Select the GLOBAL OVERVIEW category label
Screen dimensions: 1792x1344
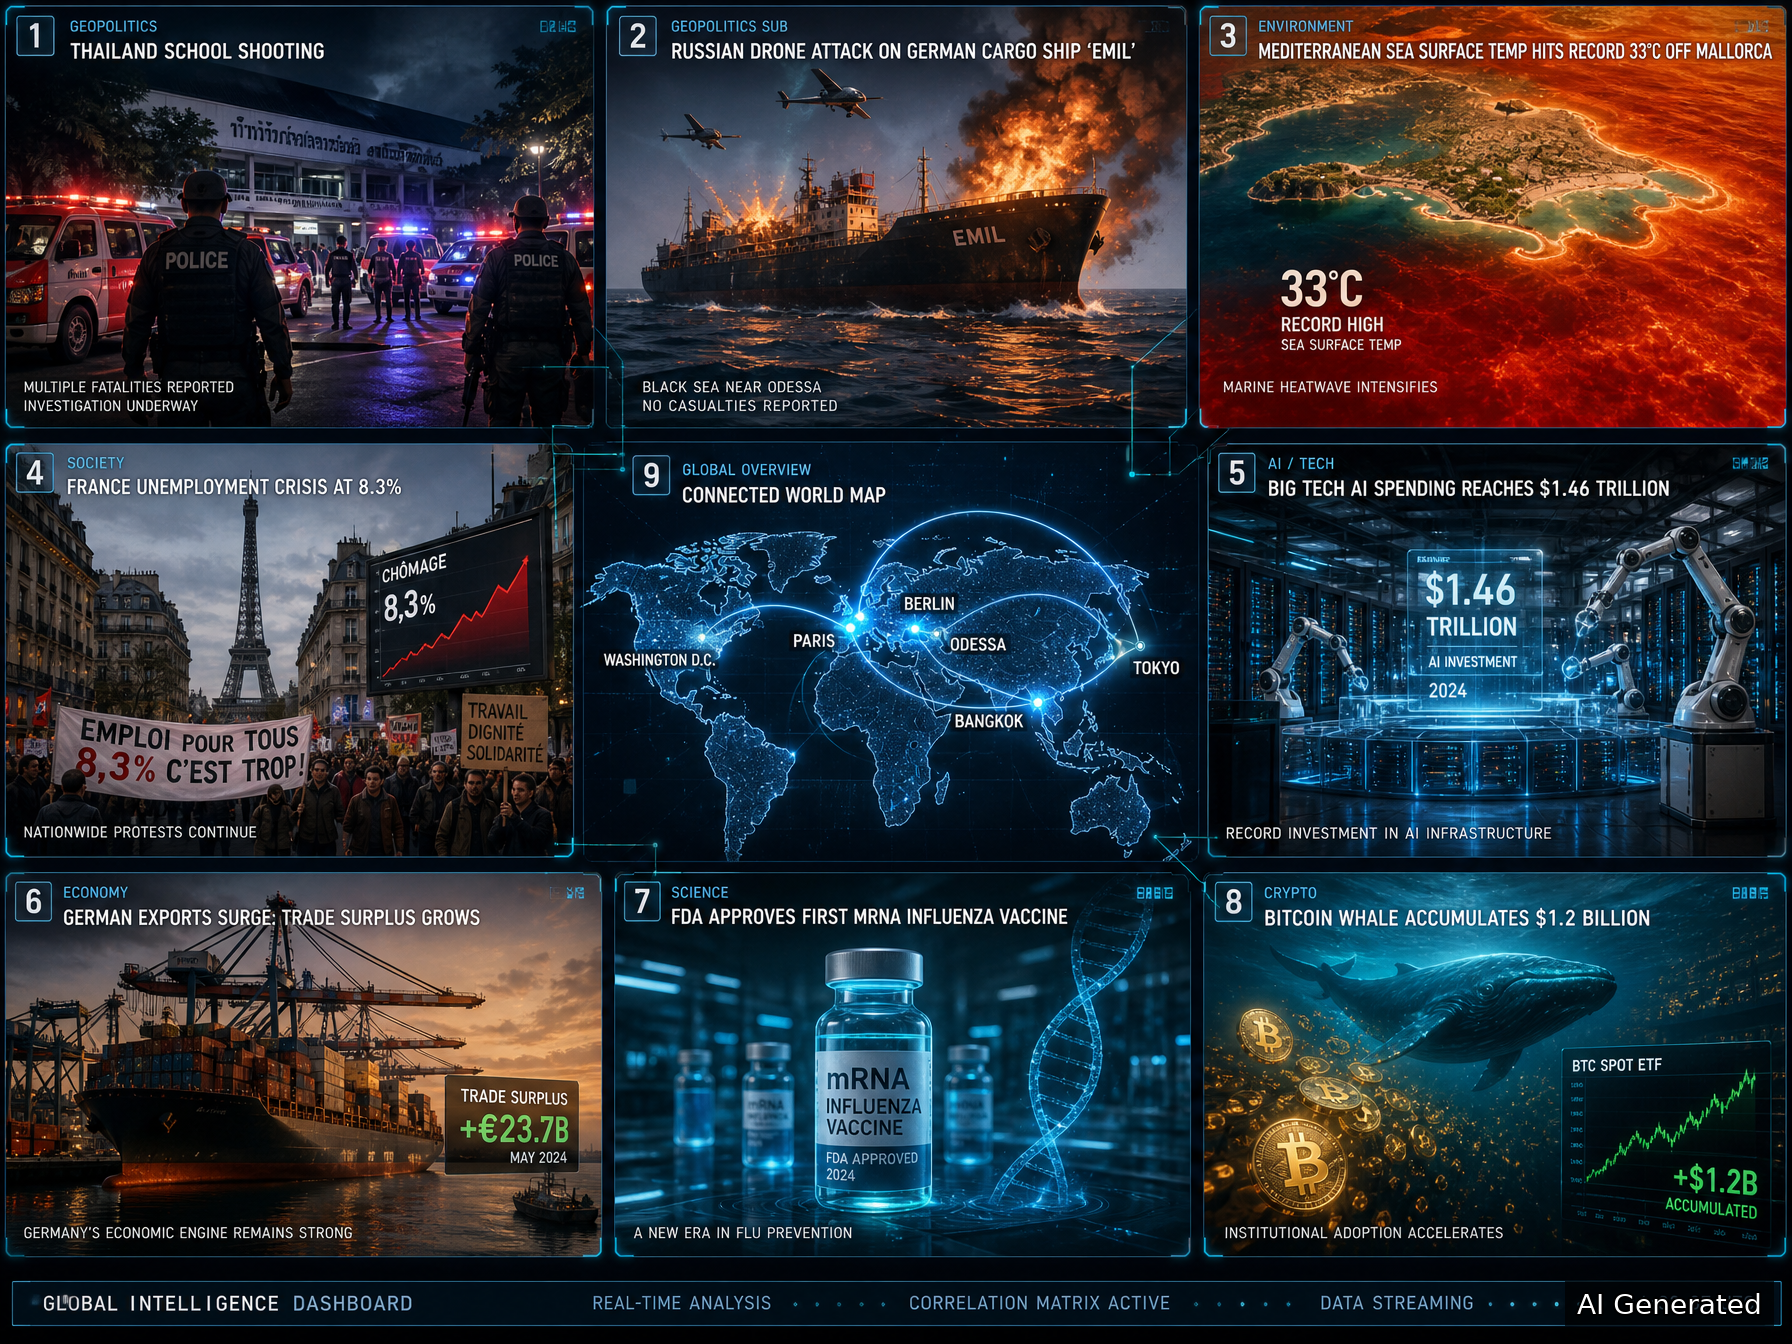[746, 470]
